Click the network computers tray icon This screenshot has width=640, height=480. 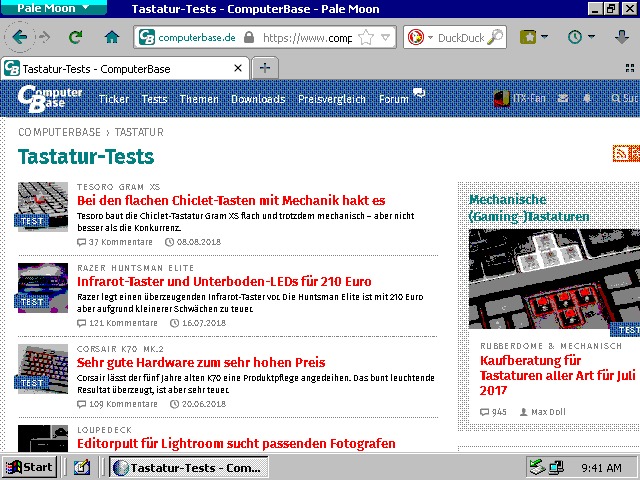(x=556, y=467)
